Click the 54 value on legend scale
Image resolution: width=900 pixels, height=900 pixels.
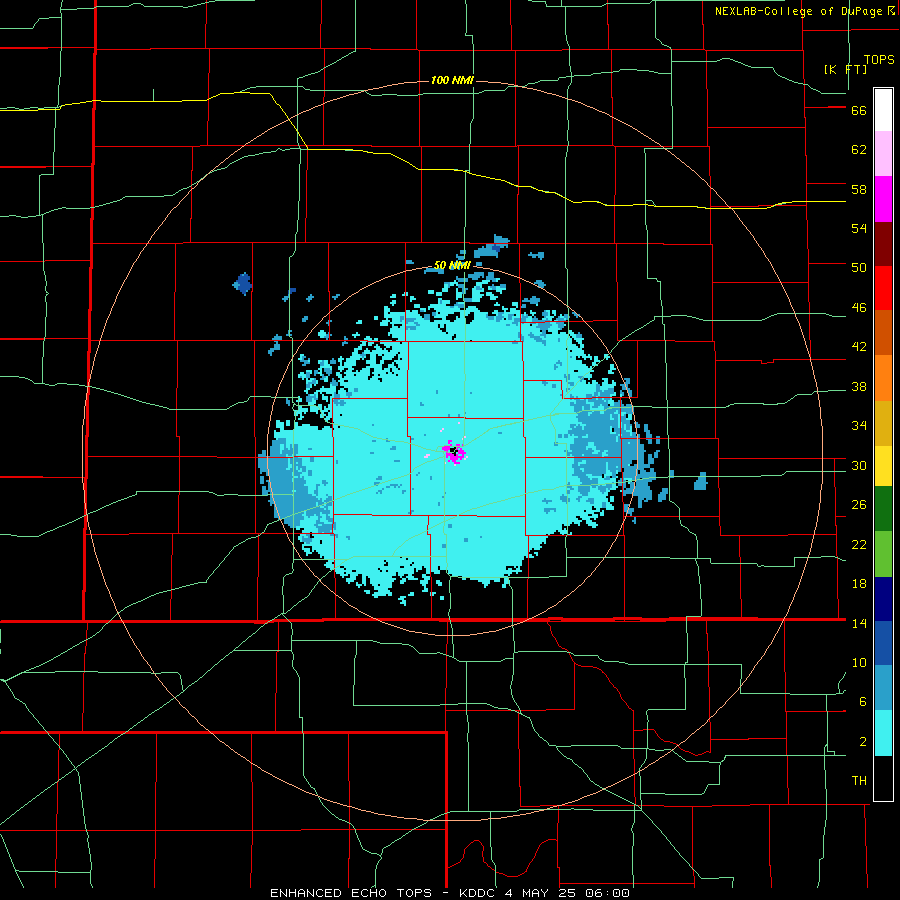(x=859, y=228)
